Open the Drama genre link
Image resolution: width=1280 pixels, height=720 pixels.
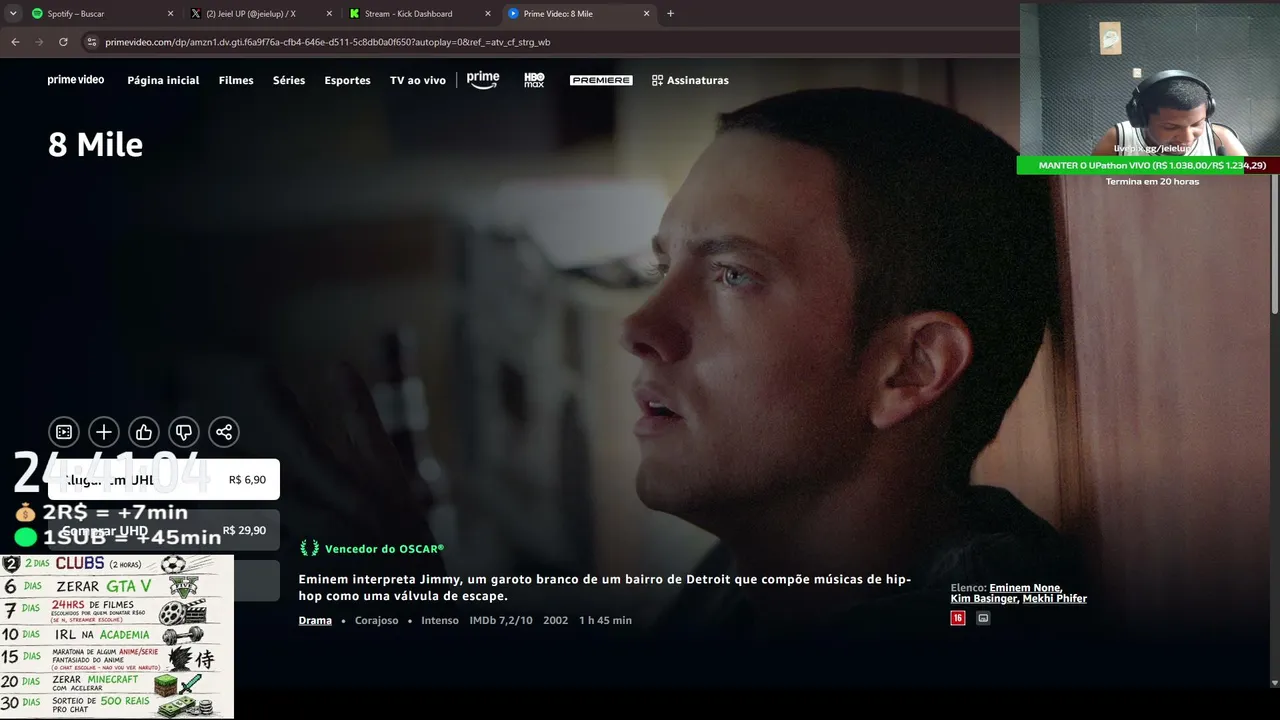[315, 621]
